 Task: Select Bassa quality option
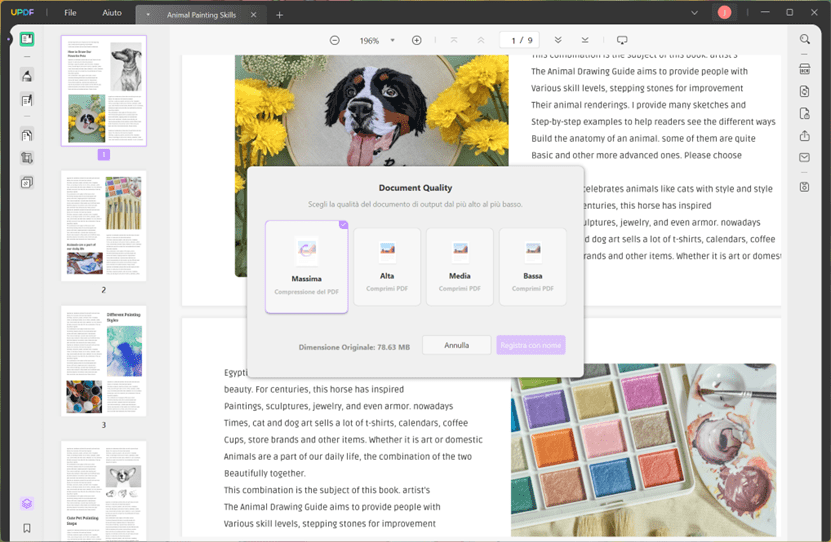[x=533, y=266]
